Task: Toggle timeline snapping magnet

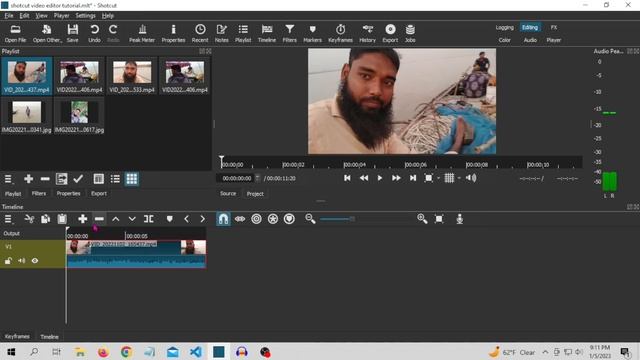Action: tap(223, 219)
